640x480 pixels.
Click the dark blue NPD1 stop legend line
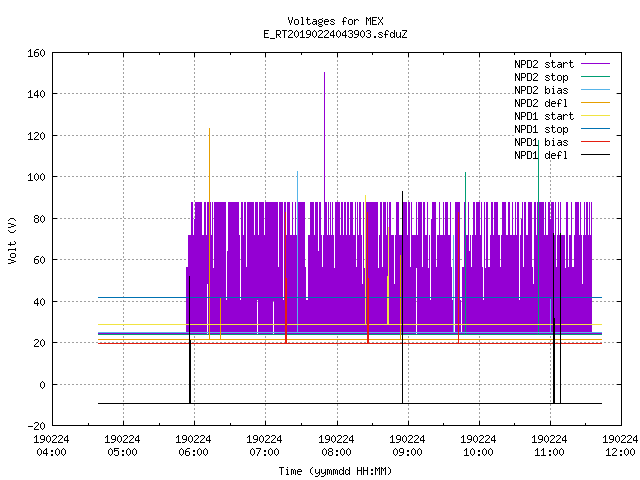tap(595, 129)
